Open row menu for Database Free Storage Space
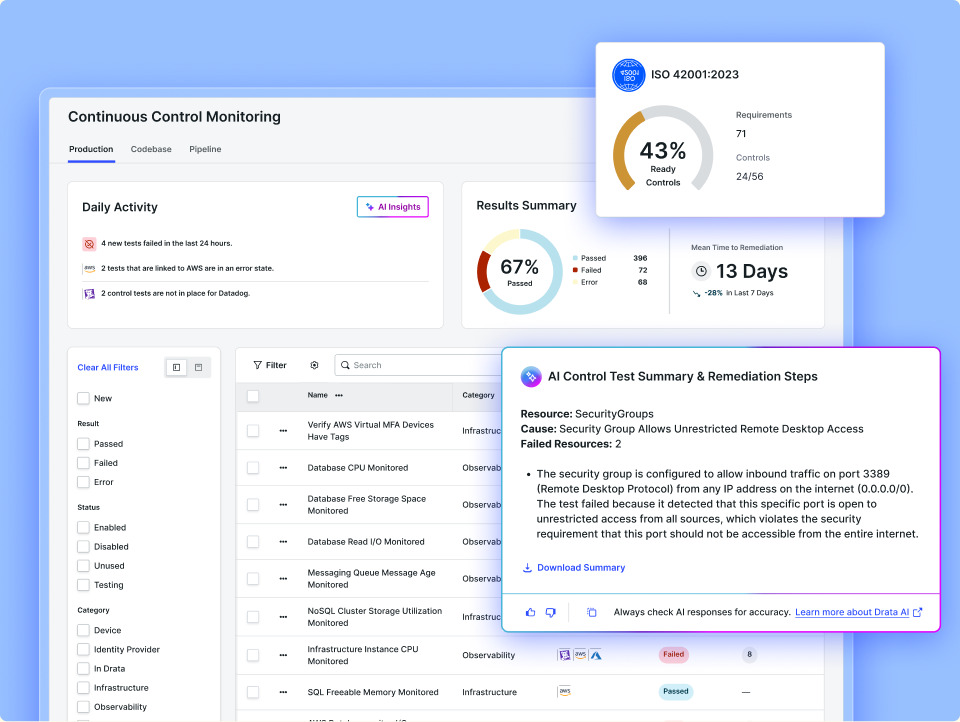 coord(283,505)
